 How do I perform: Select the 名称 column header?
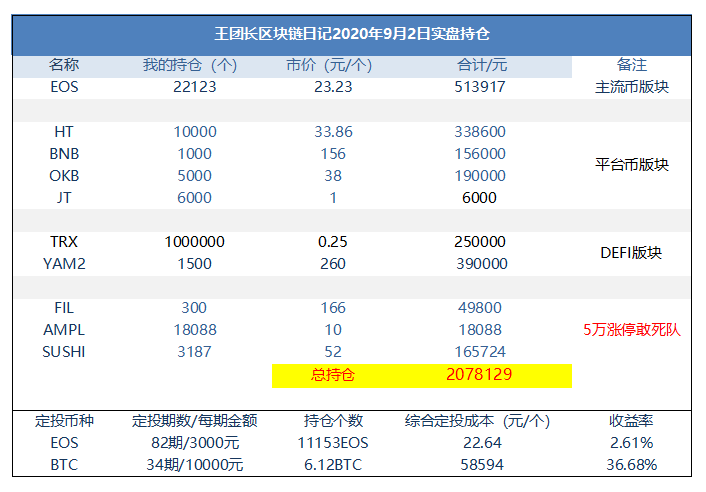(x=64, y=65)
